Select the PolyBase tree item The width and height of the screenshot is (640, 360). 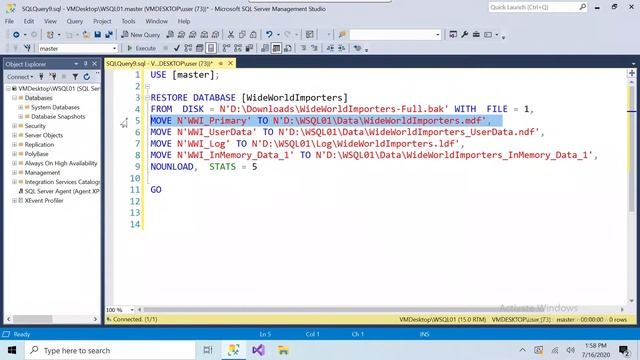(36, 154)
